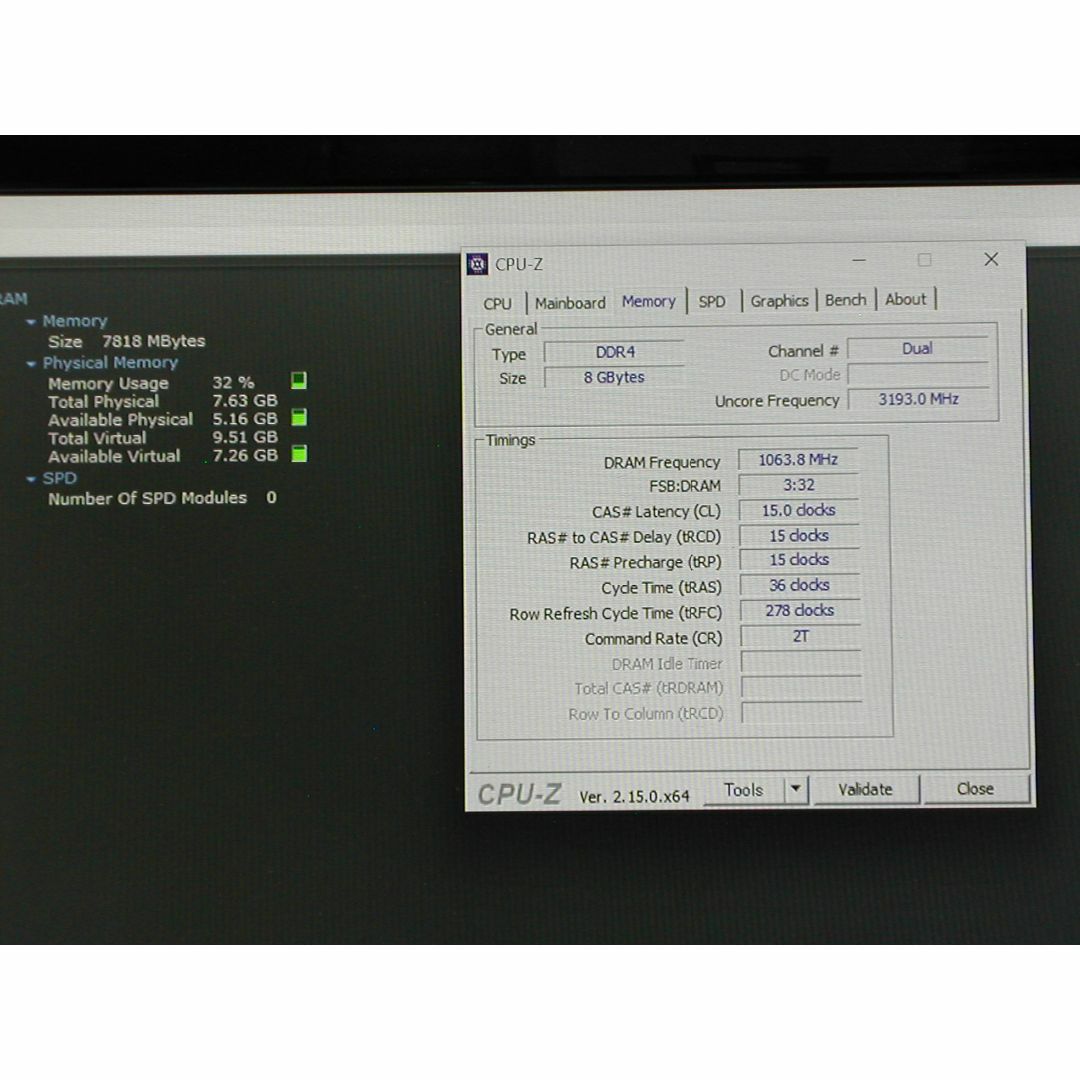1080x1080 pixels.
Task: Click the FSB:DRAM 3:32 value
Action: click(x=798, y=485)
